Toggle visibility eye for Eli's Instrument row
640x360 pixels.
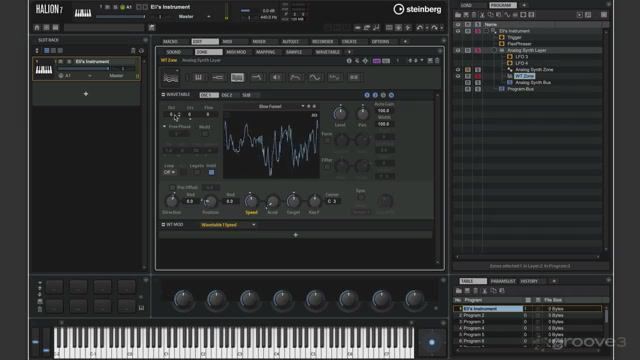click(x=458, y=31)
